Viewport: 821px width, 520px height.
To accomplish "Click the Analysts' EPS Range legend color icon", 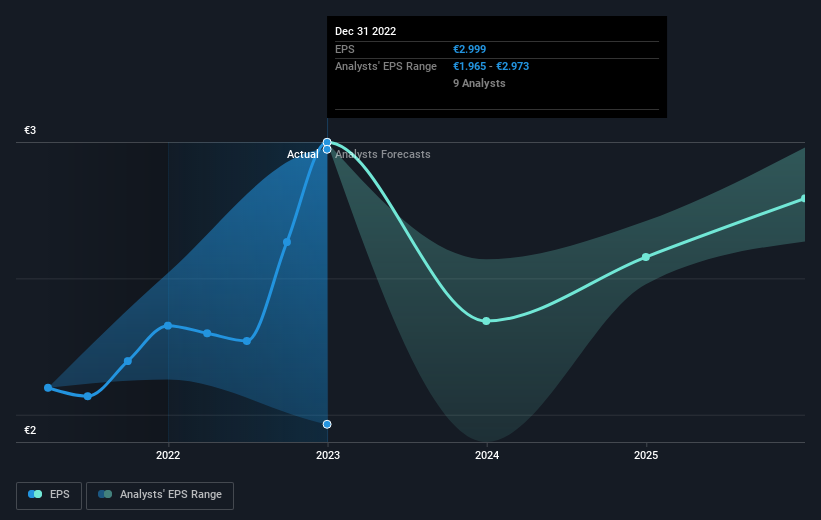I will pyautogui.click(x=105, y=494).
